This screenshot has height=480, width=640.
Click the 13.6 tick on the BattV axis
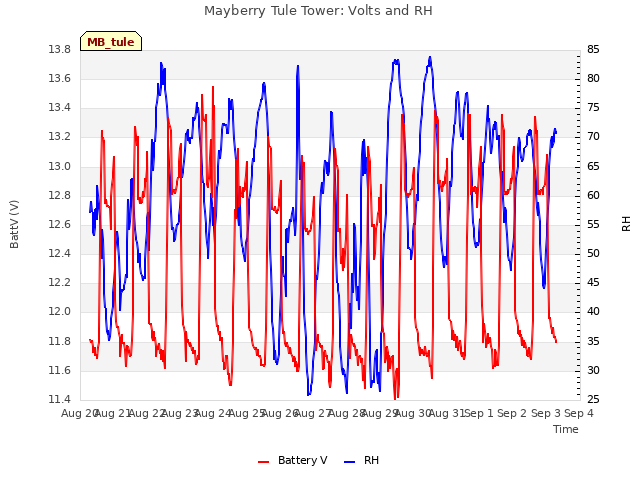(x=60, y=79)
